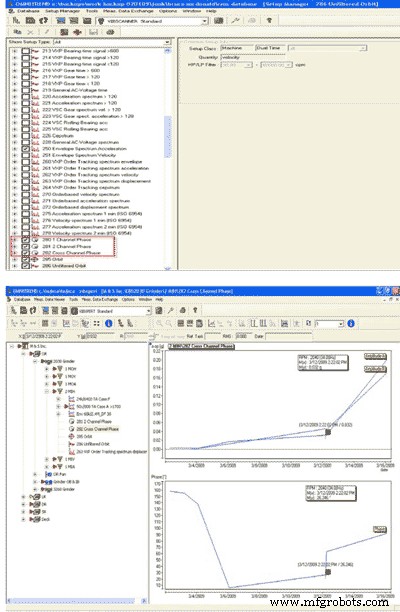The height and width of the screenshot is (612, 400).
Task: Click the help question-mark icon in top toolbar
Action: (x=269, y=20)
